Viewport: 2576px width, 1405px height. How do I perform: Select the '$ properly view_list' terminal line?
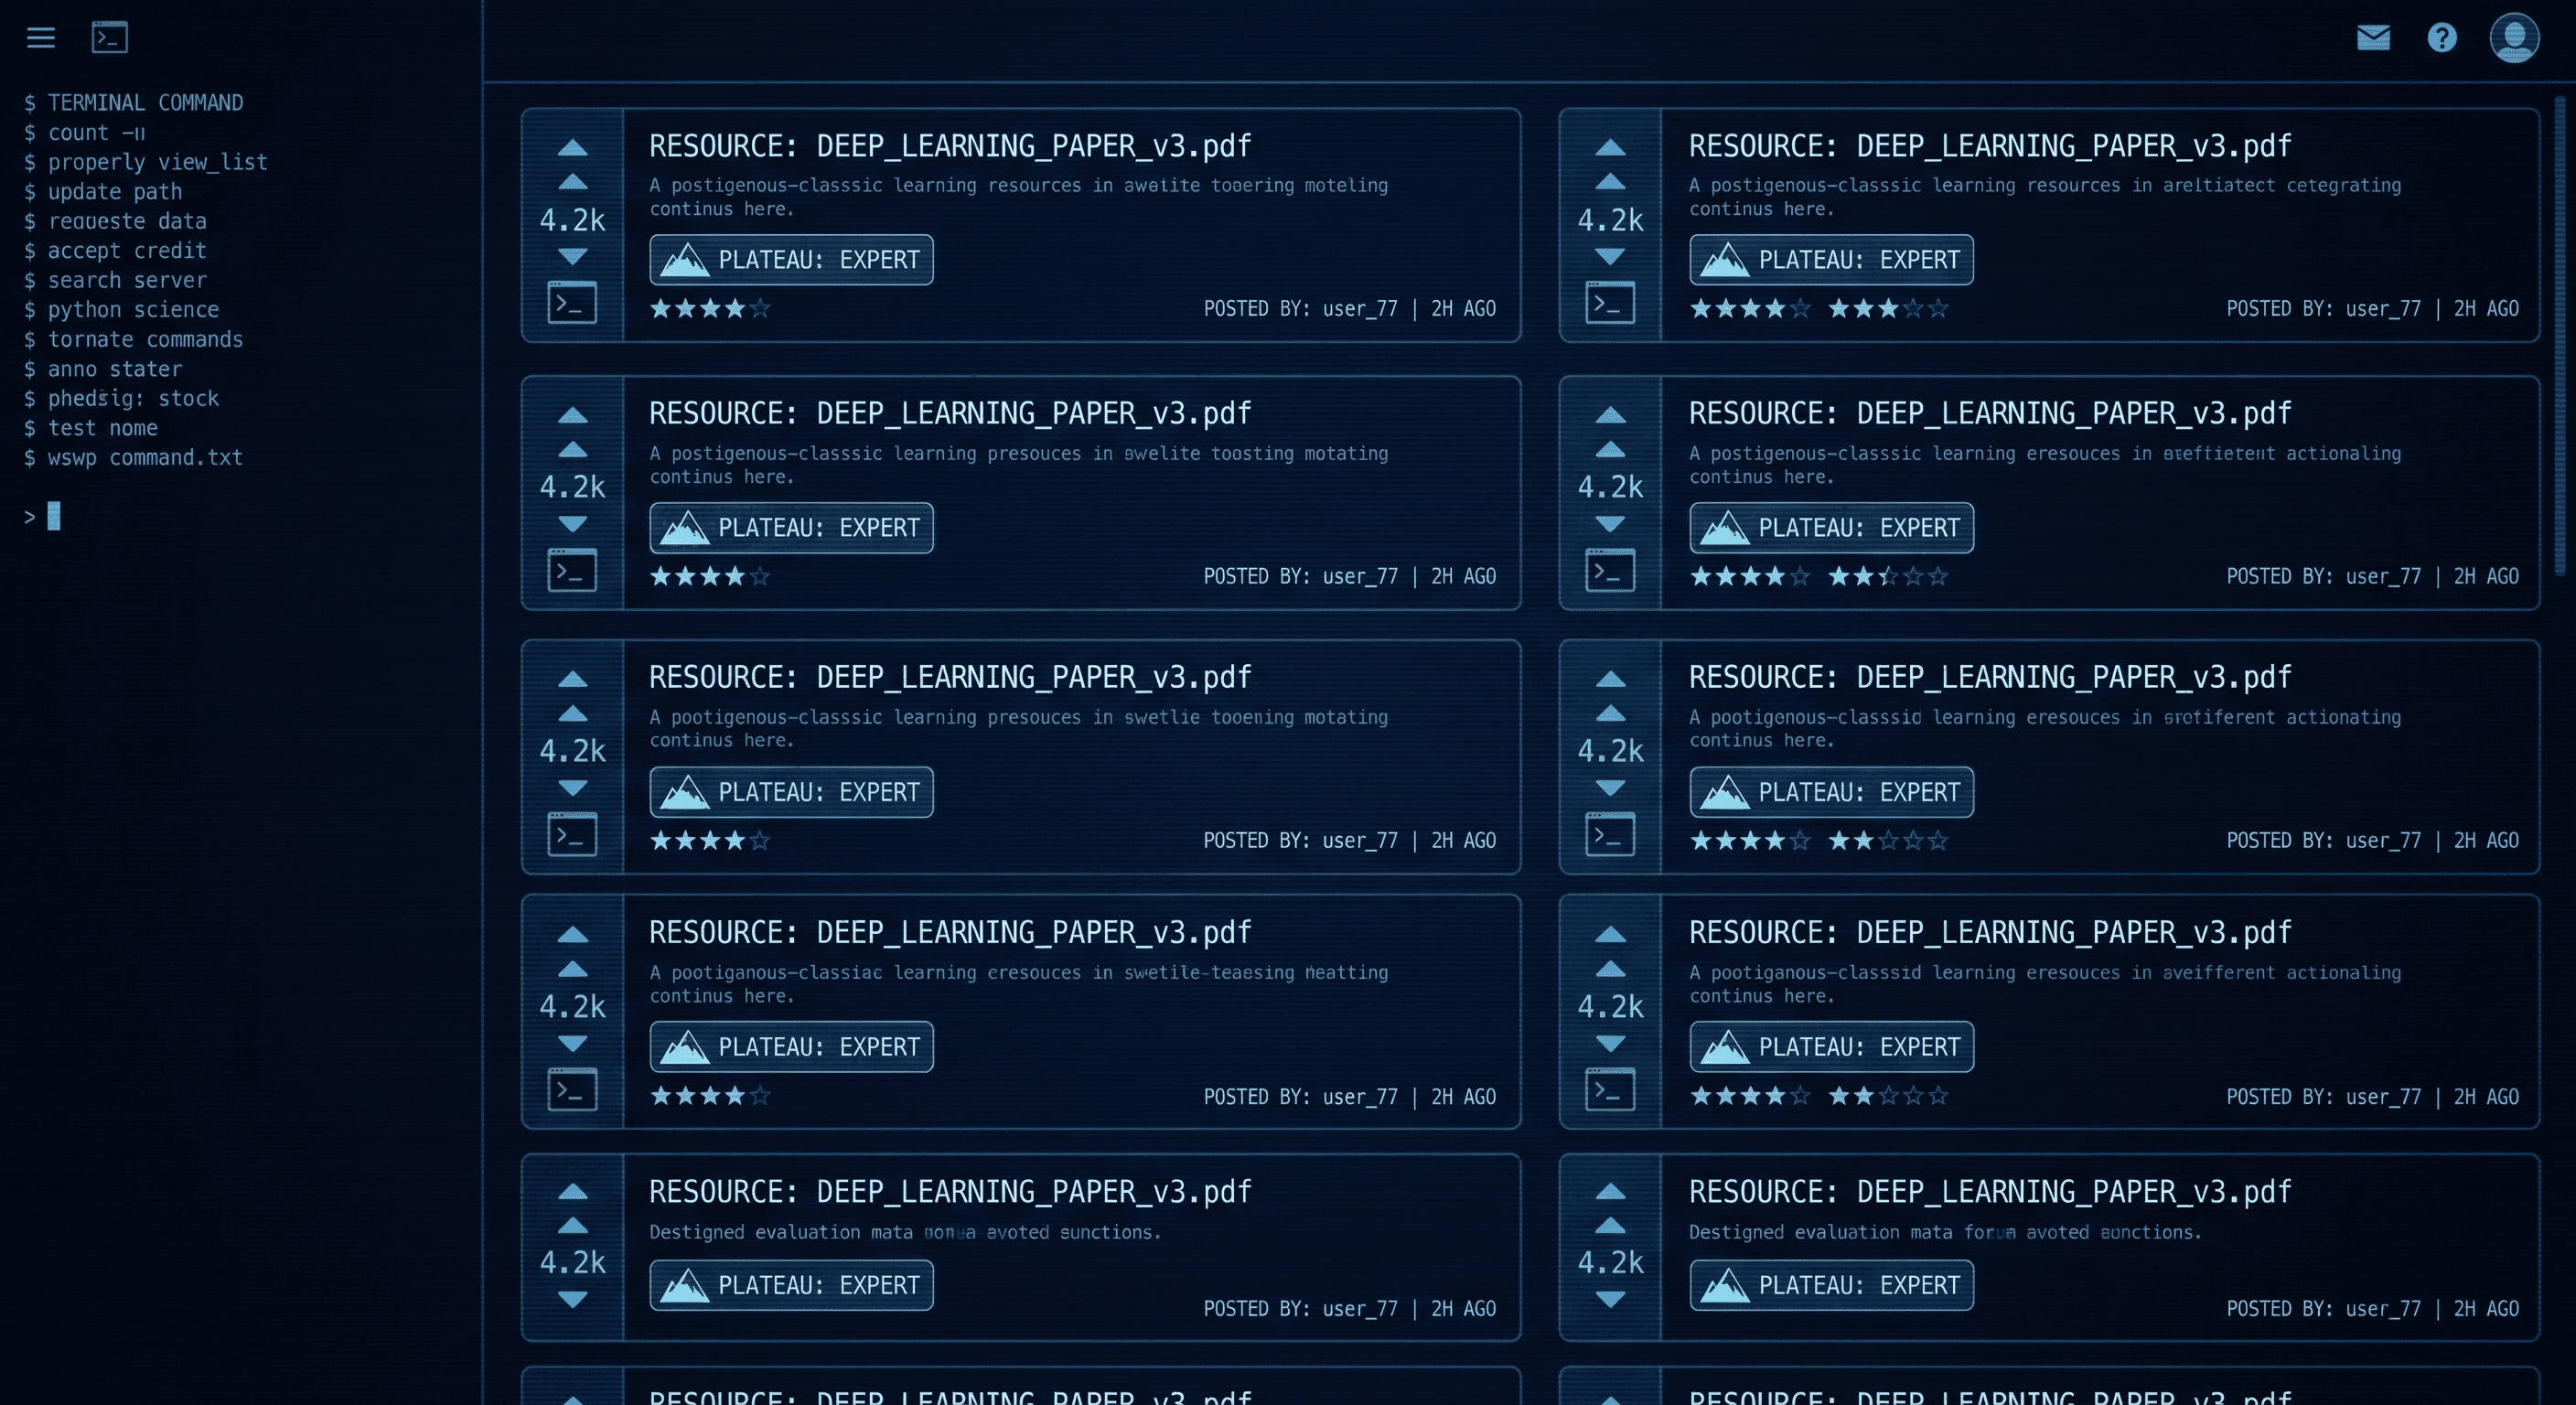tap(146, 162)
